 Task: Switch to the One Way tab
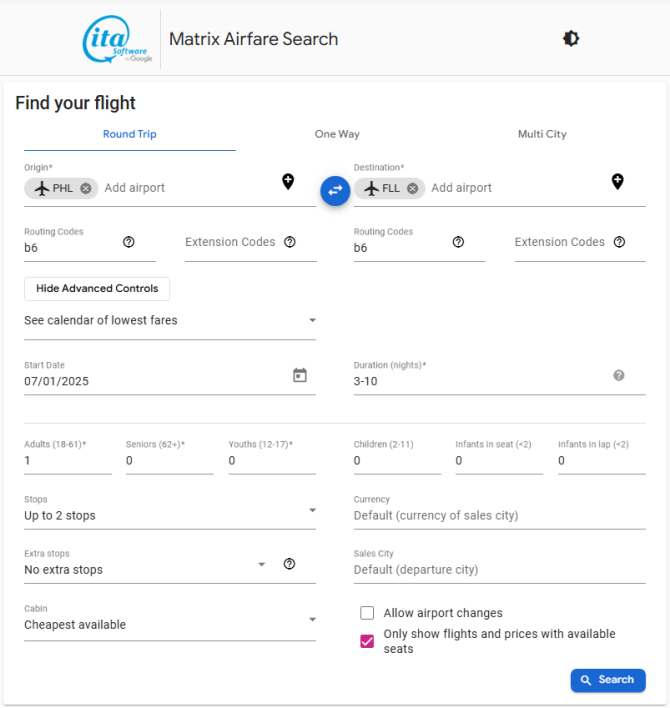(337, 134)
